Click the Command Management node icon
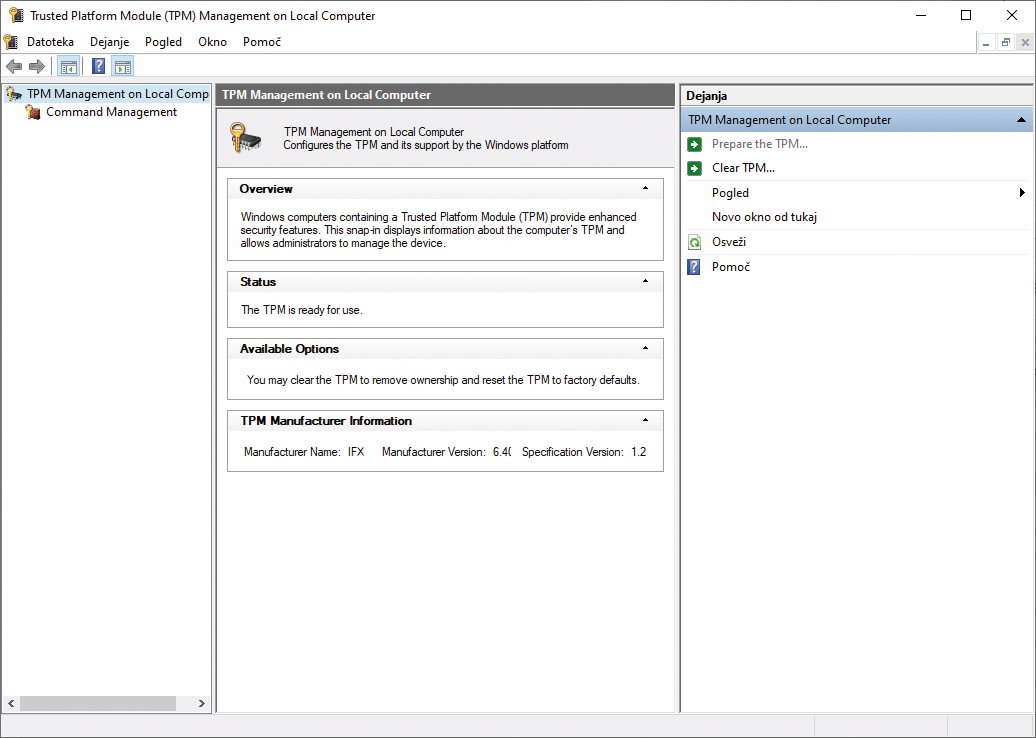The height and width of the screenshot is (738, 1036). point(33,112)
